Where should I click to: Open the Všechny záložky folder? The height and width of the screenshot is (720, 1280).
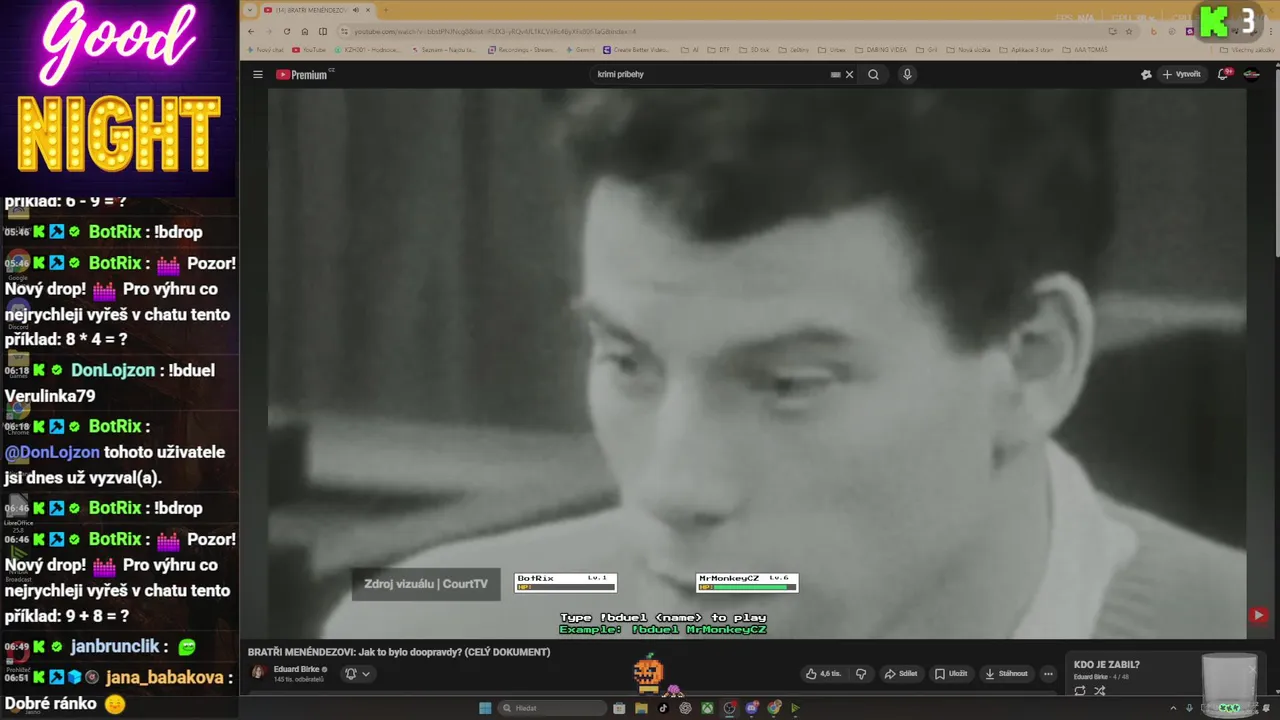click(x=1247, y=49)
